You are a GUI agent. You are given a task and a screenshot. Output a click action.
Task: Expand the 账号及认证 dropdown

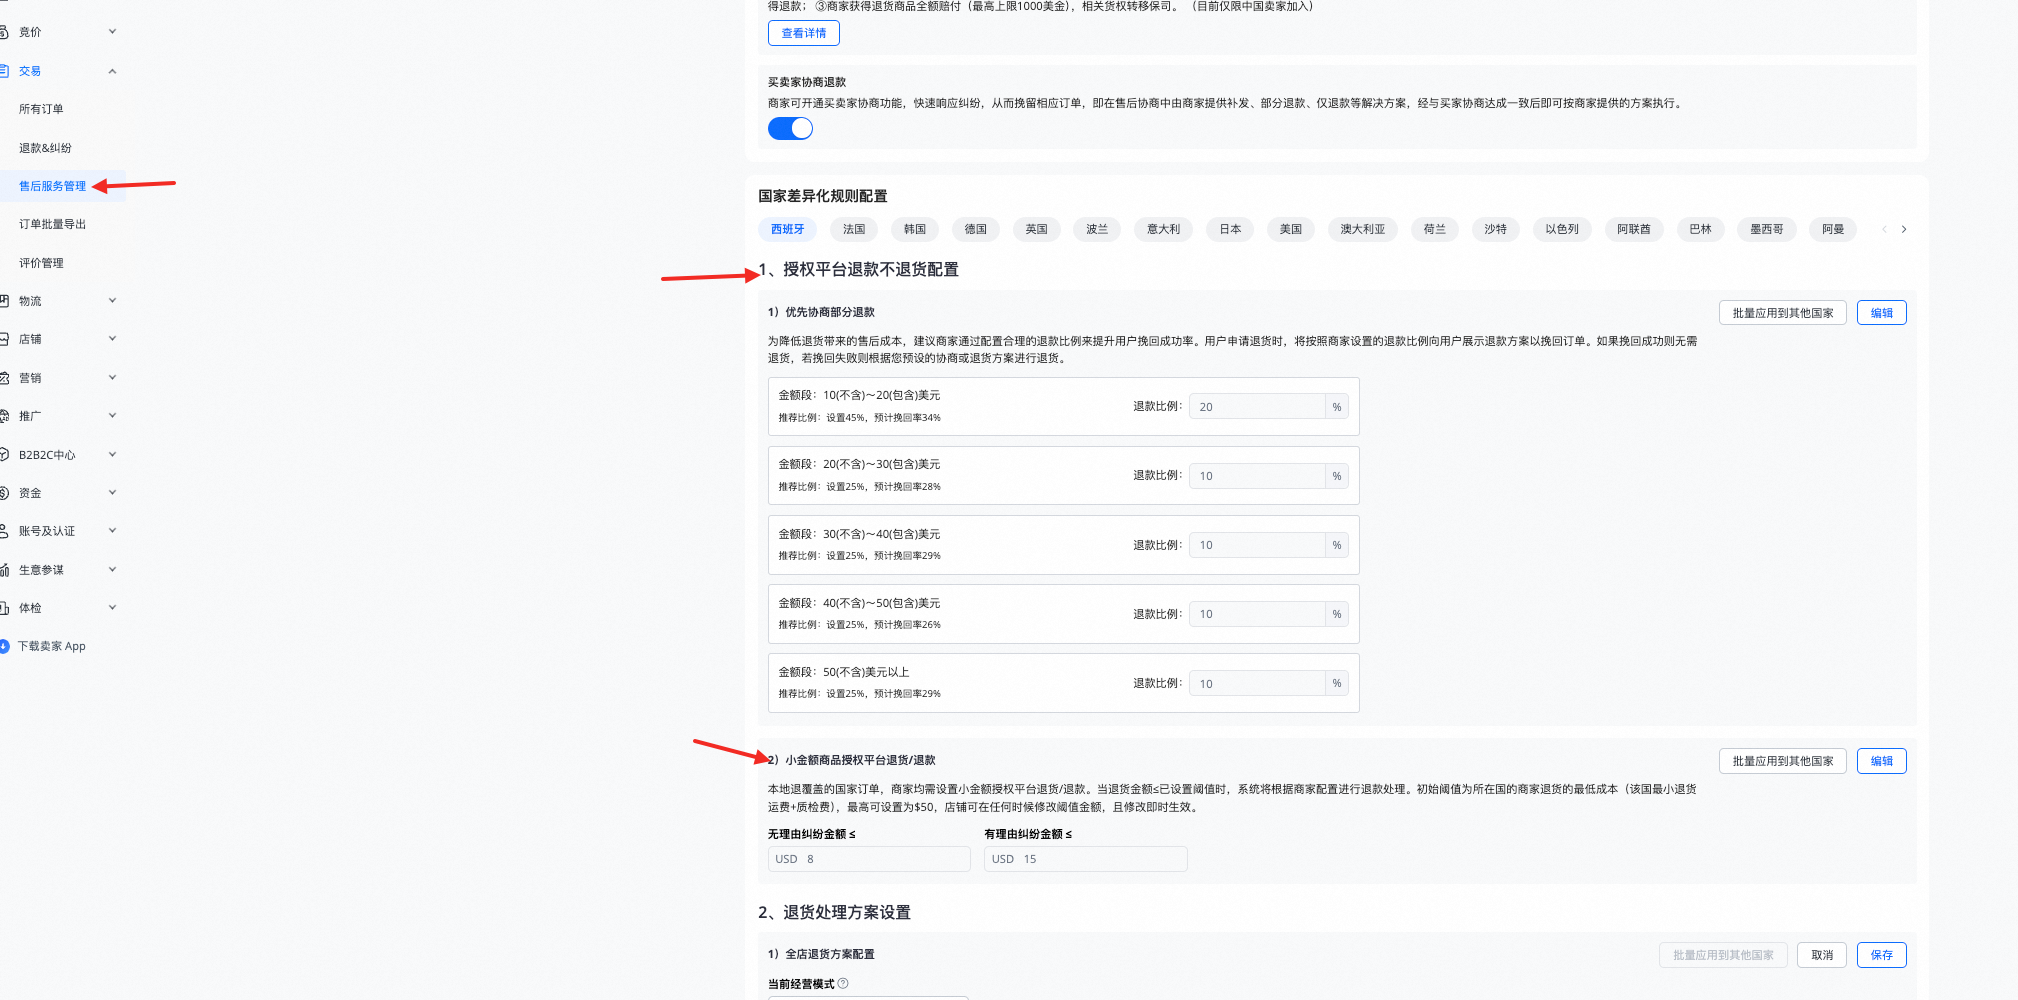112,530
